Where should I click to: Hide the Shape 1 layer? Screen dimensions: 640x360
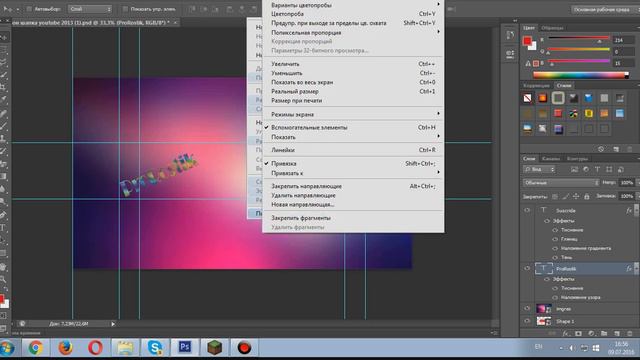tap(527, 321)
